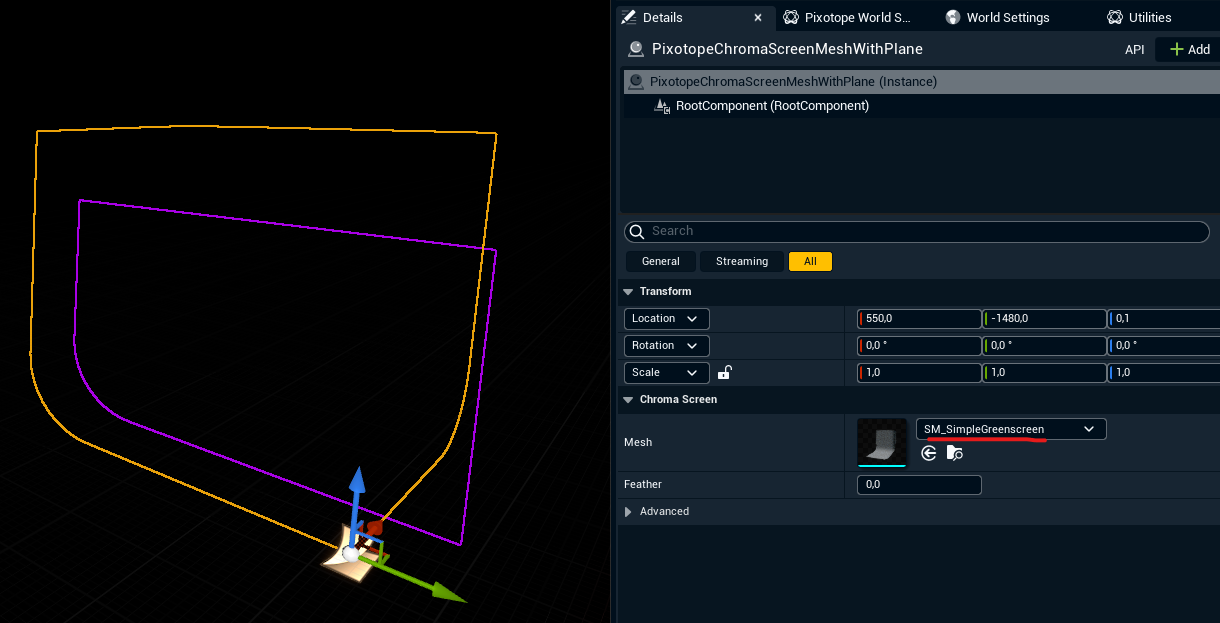The height and width of the screenshot is (623, 1220).
Task: Open the SM_SimpleGreenscreen mesh dropdown
Action: (x=1010, y=429)
